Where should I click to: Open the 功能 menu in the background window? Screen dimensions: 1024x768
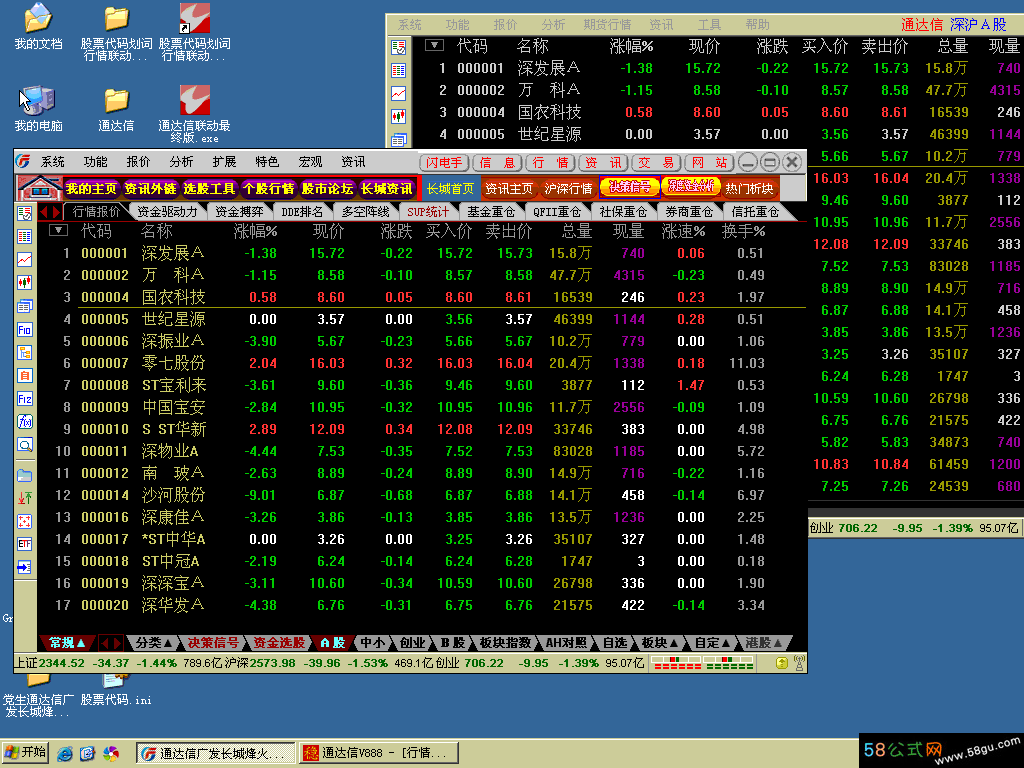click(457, 25)
